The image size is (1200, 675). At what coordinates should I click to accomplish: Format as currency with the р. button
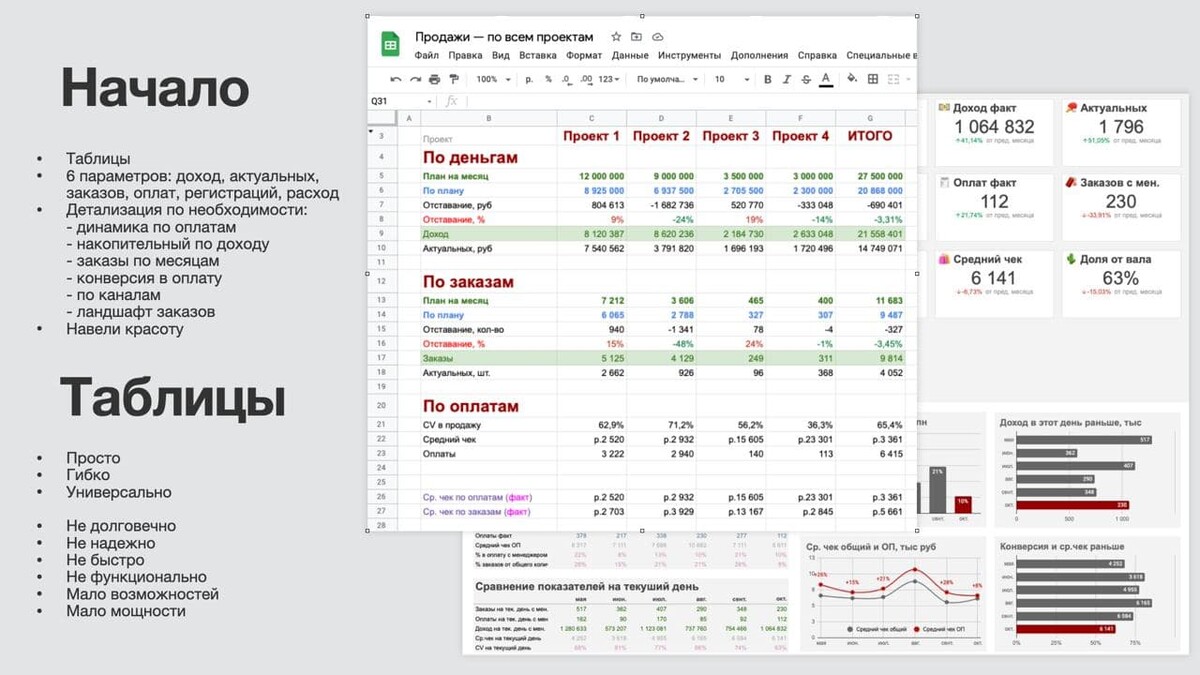pyautogui.click(x=530, y=79)
